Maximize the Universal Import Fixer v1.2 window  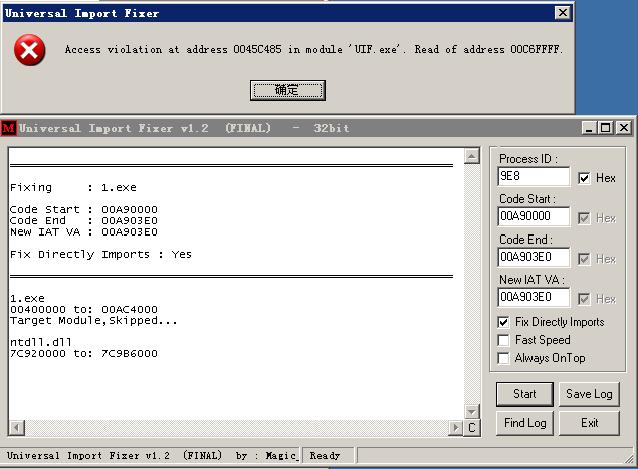pyautogui.click(x=605, y=128)
